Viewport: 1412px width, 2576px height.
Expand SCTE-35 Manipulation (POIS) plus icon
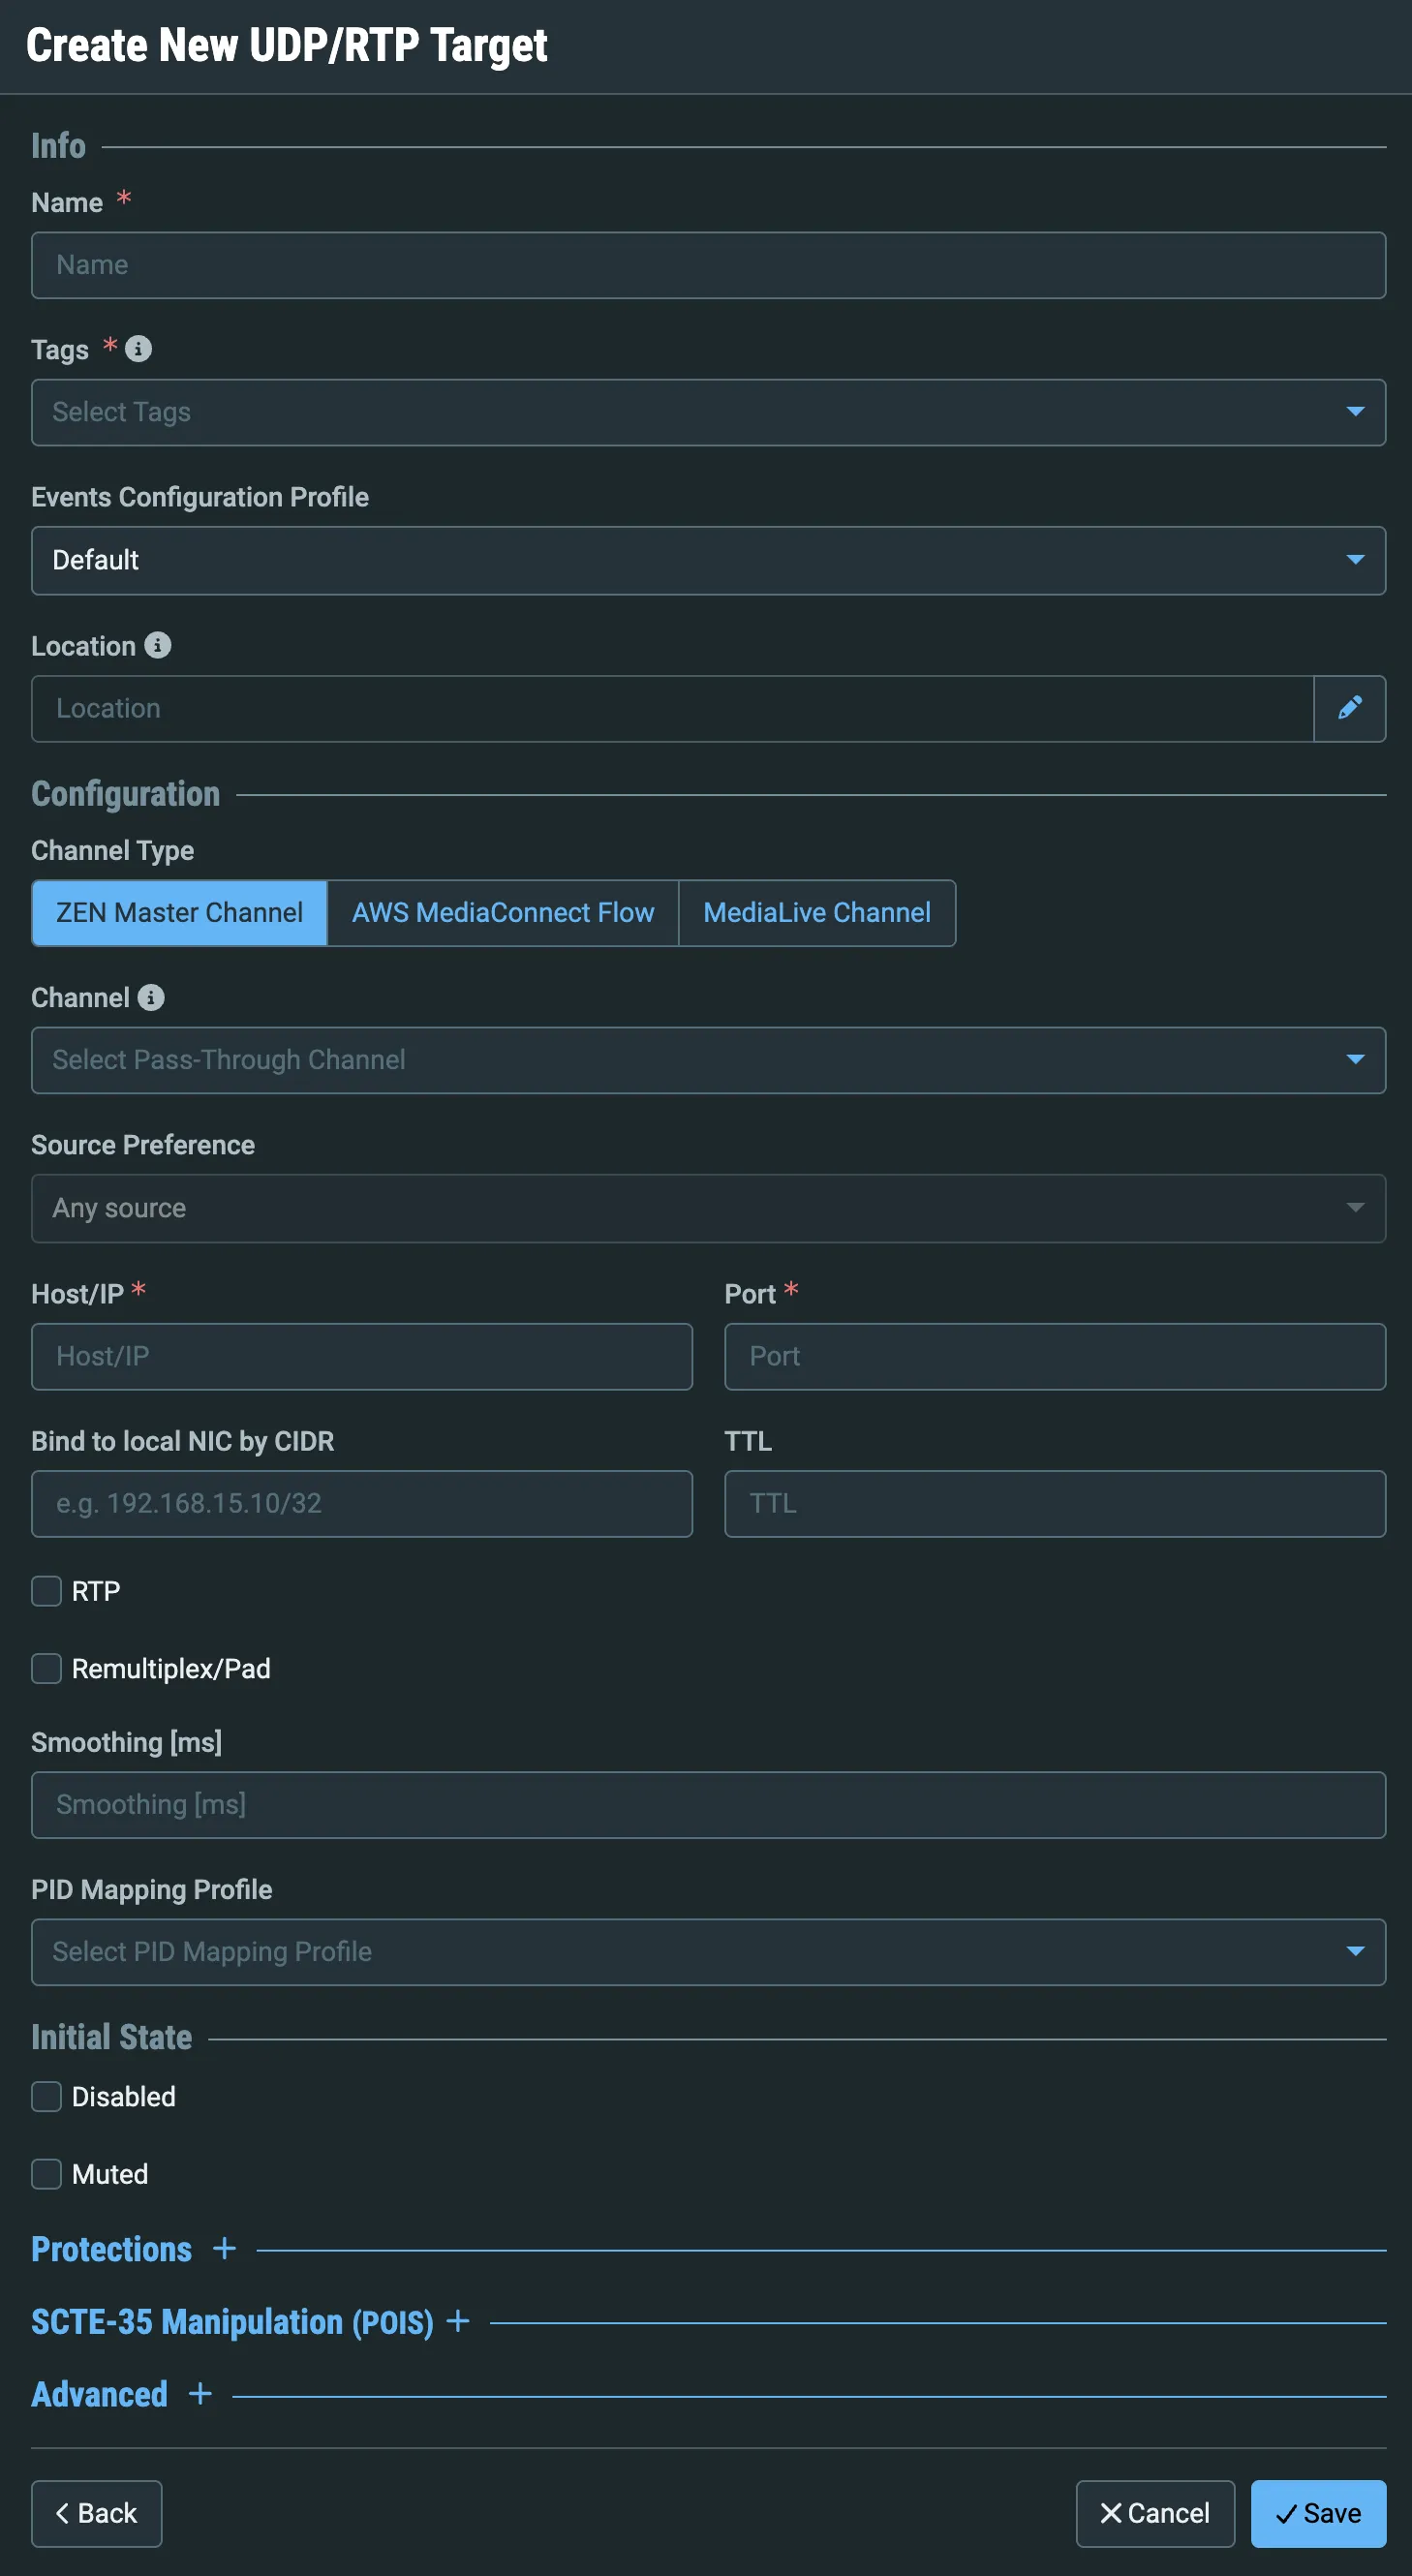(458, 2321)
